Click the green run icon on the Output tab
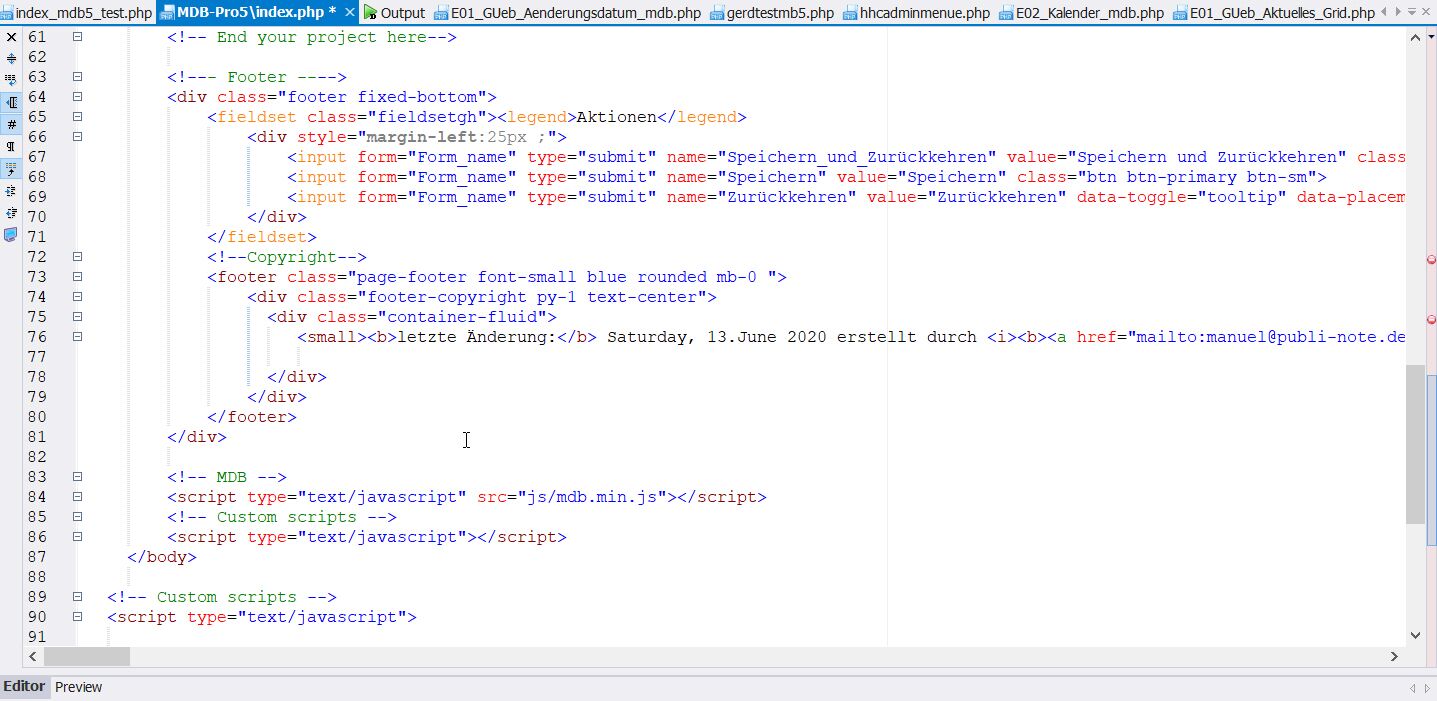Screen dimensions: 1437x701 click(371, 13)
